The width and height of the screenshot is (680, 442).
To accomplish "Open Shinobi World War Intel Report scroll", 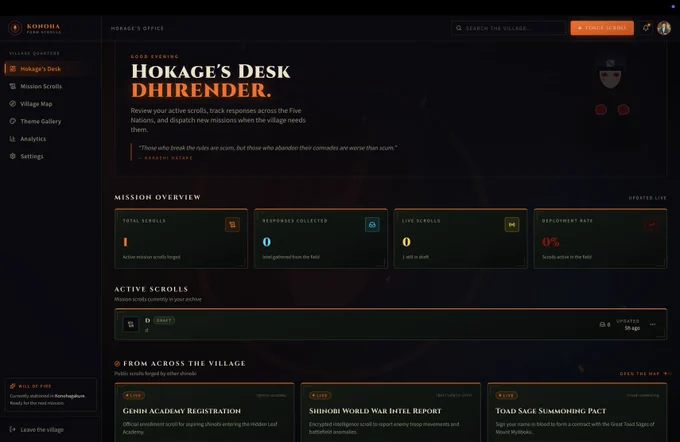I will [391, 413].
